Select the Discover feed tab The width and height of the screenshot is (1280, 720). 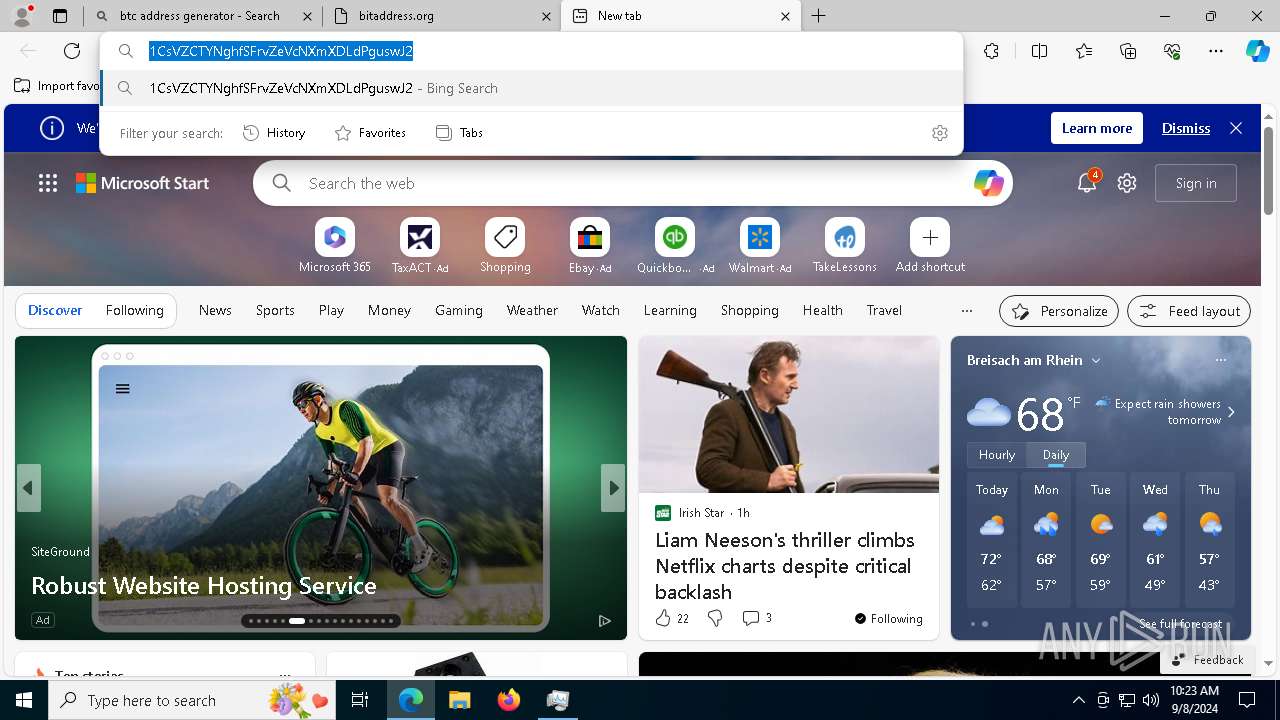55,311
